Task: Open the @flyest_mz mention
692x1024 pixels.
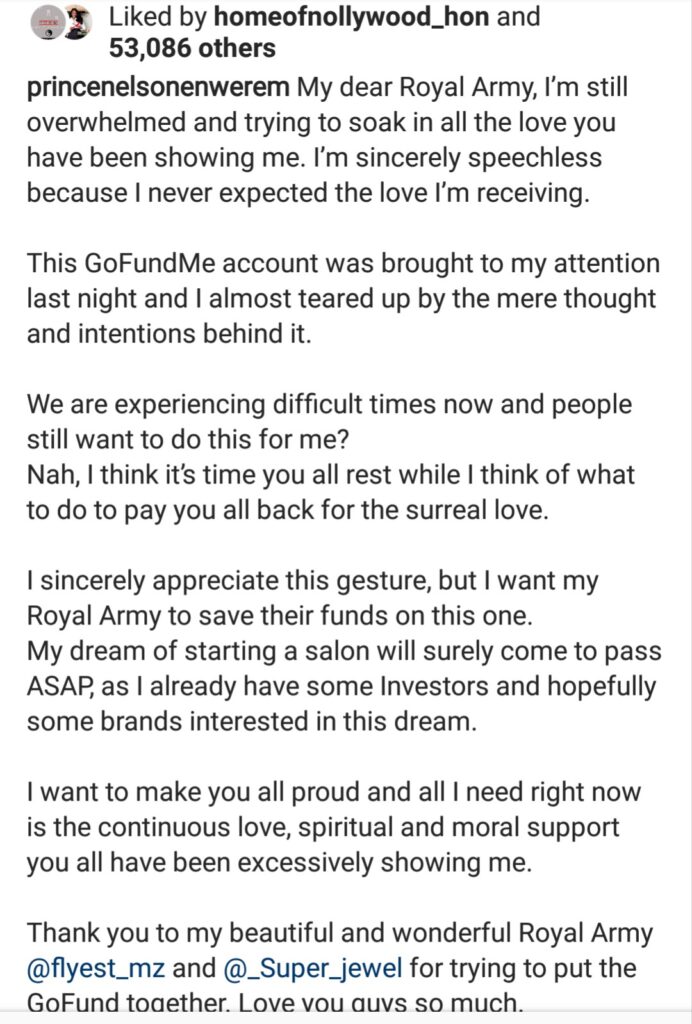Action: tap(95, 968)
